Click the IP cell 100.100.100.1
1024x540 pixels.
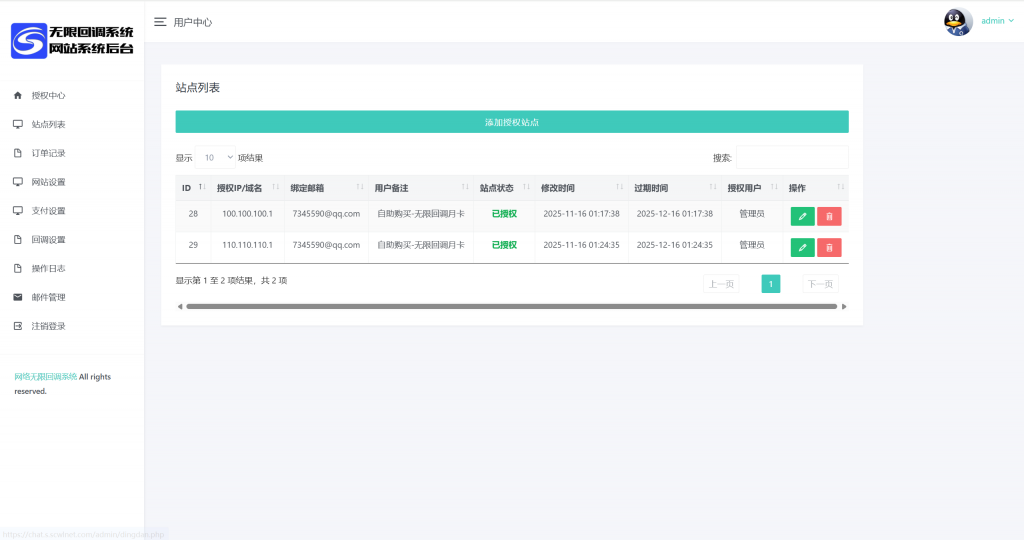tap(248, 214)
